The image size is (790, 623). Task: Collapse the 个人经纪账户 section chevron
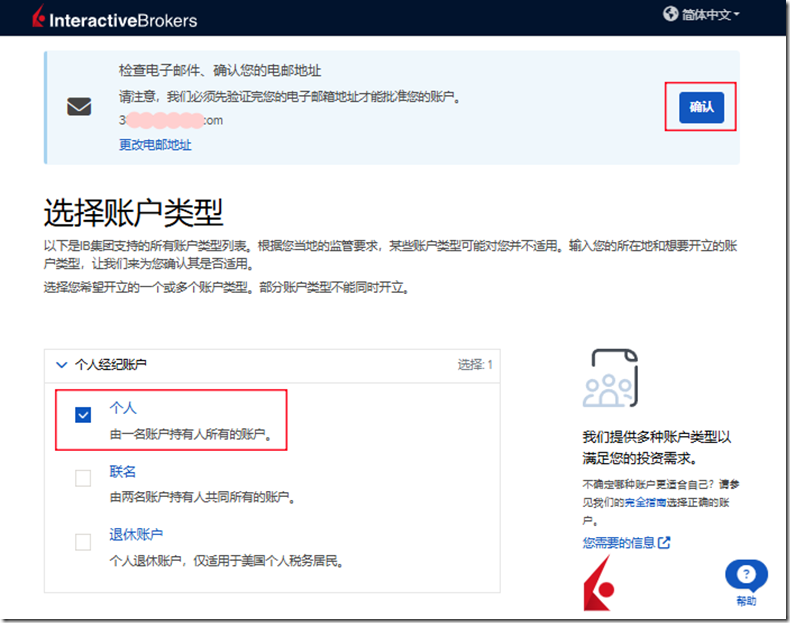pos(62,365)
